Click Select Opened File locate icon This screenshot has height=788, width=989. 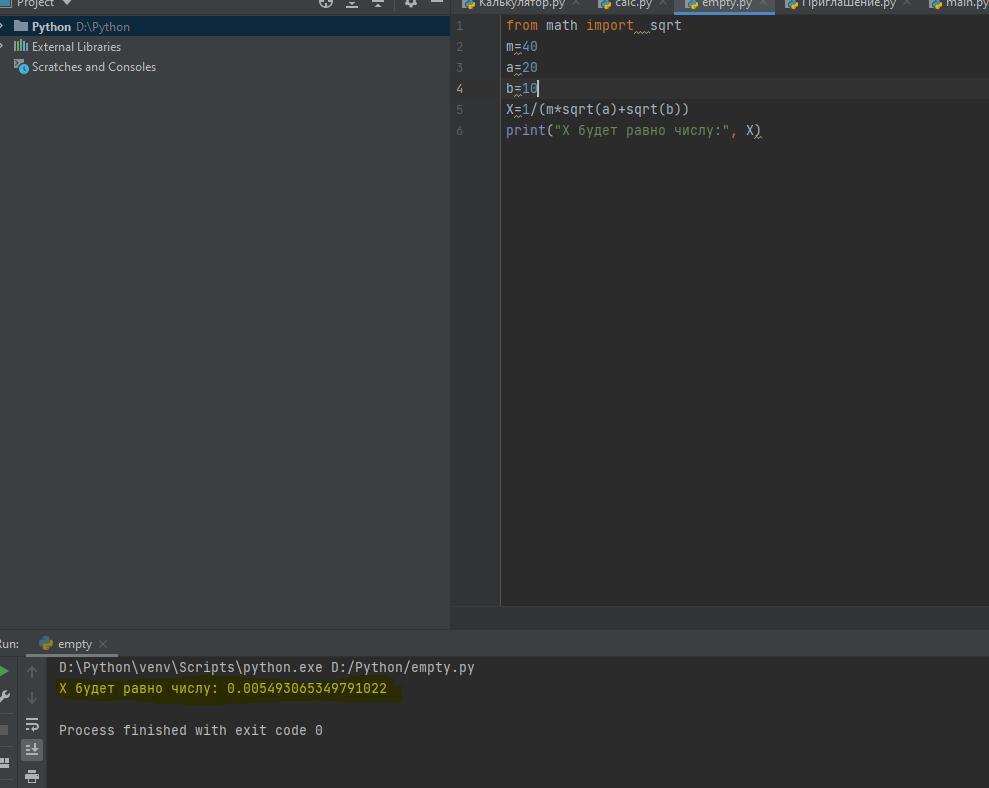tap(326, 3)
